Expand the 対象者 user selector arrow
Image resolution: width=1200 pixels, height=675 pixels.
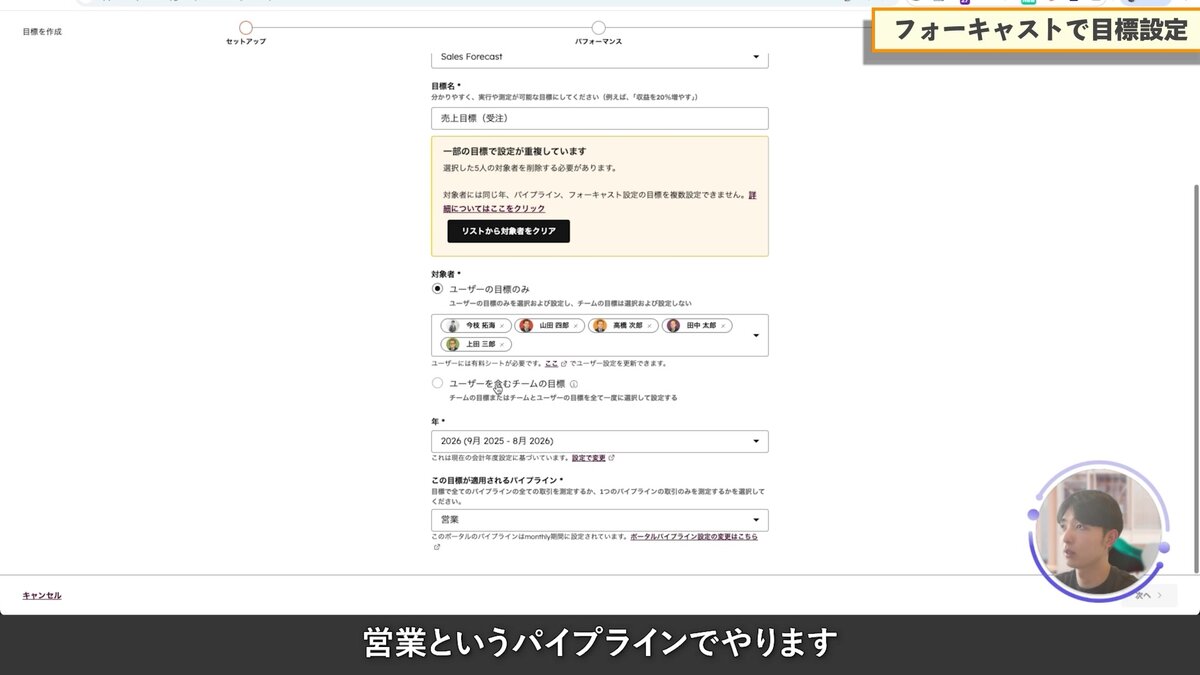tap(756, 336)
